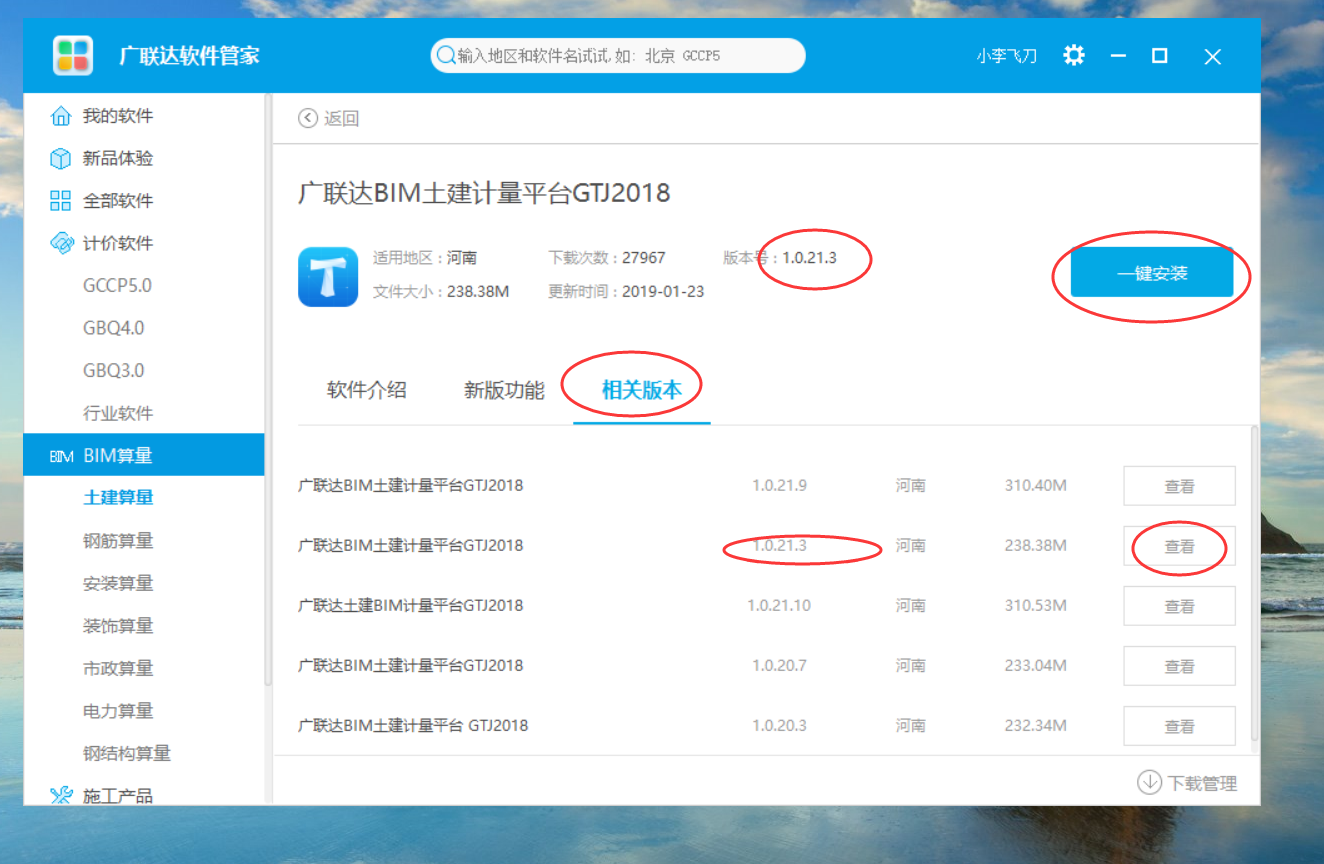
Task: Click version text 1.0.21.10 in the list
Action: point(779,605)
